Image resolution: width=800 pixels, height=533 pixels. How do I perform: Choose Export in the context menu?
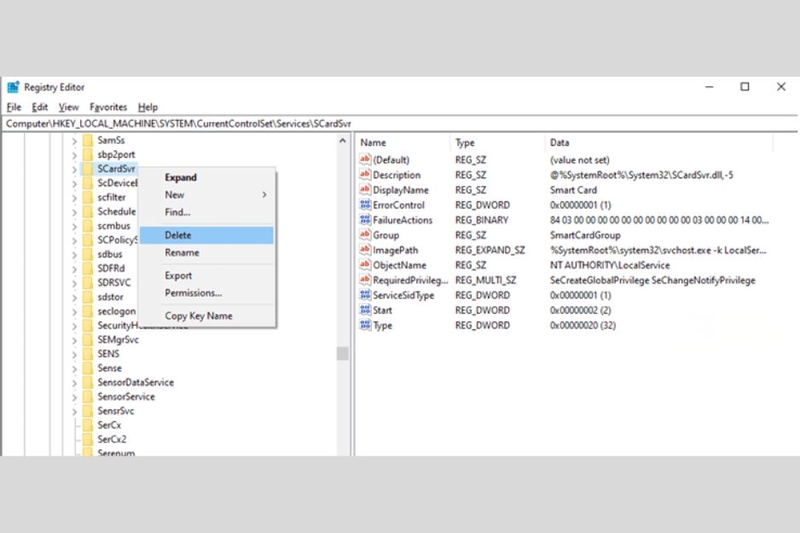click(x=207, y=275)
